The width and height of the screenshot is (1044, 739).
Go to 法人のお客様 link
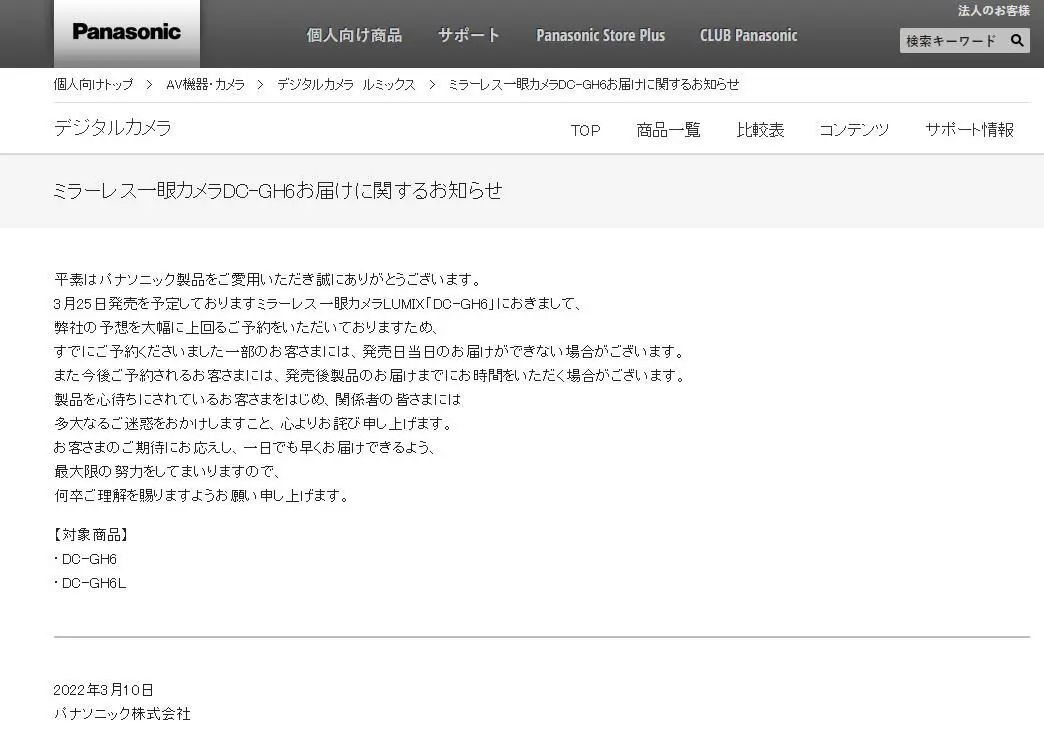pyautogui.click(x=993, y=11)
